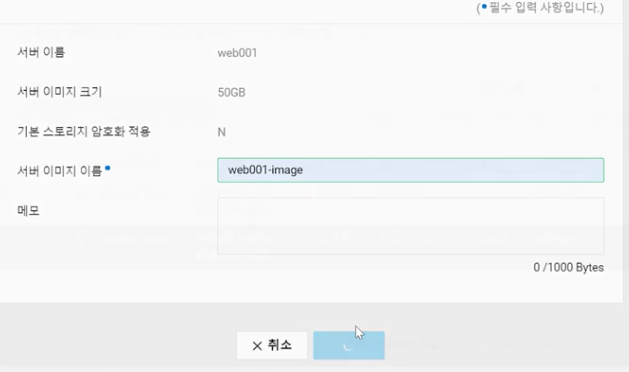The width and height of the screenshot is (629, 372).
Task: Select the web001 server name value
Action: (237, 53)
